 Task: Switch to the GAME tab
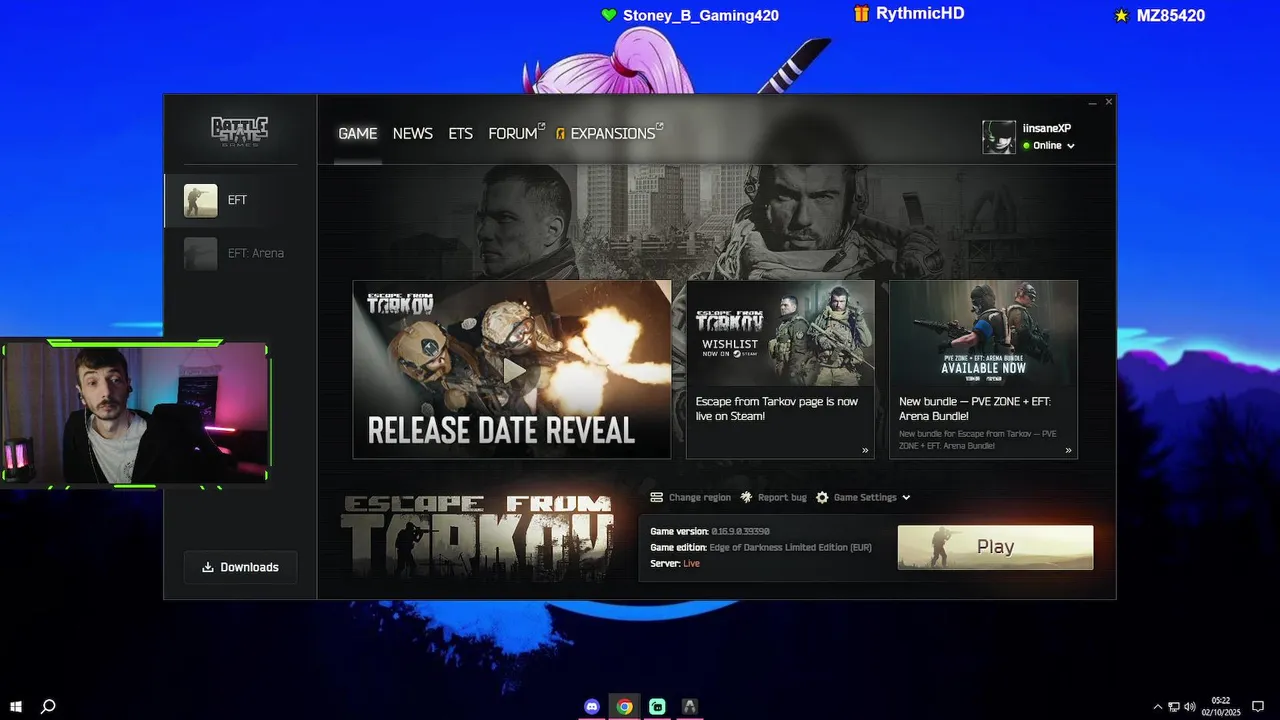pyautogui.click(x=357, y=133)
